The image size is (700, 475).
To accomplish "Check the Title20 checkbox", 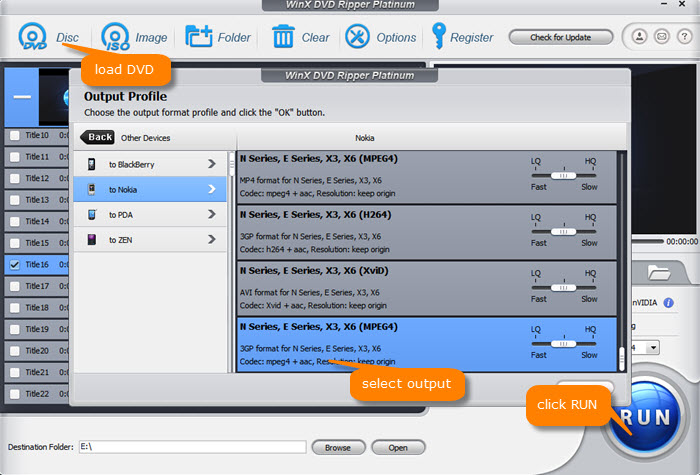I will click(x=15, y=350).
